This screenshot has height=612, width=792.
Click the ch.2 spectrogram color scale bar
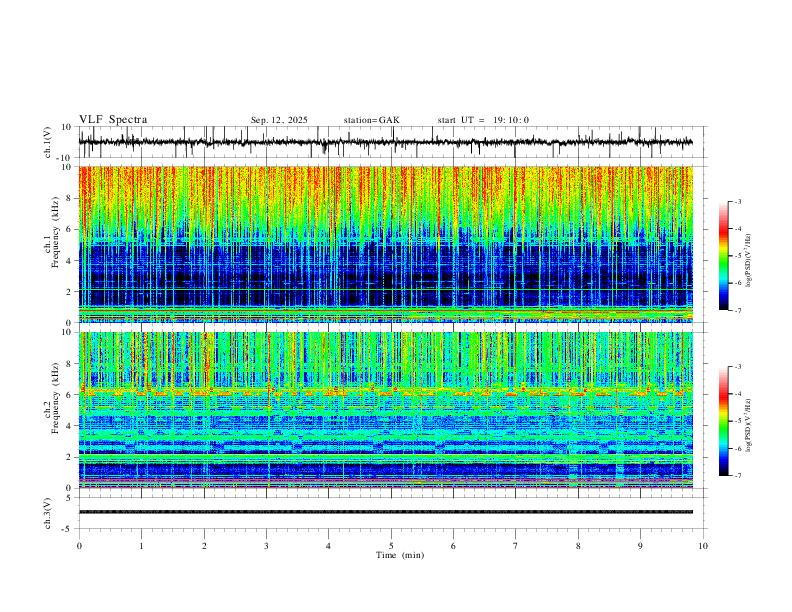tap(723, 421)
